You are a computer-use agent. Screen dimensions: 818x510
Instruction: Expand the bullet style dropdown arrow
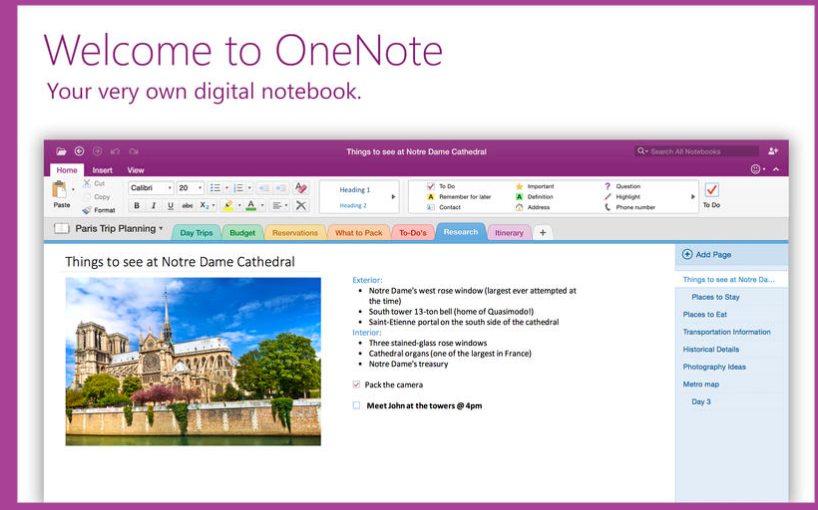pyautogui.click(x=226, y=188)
